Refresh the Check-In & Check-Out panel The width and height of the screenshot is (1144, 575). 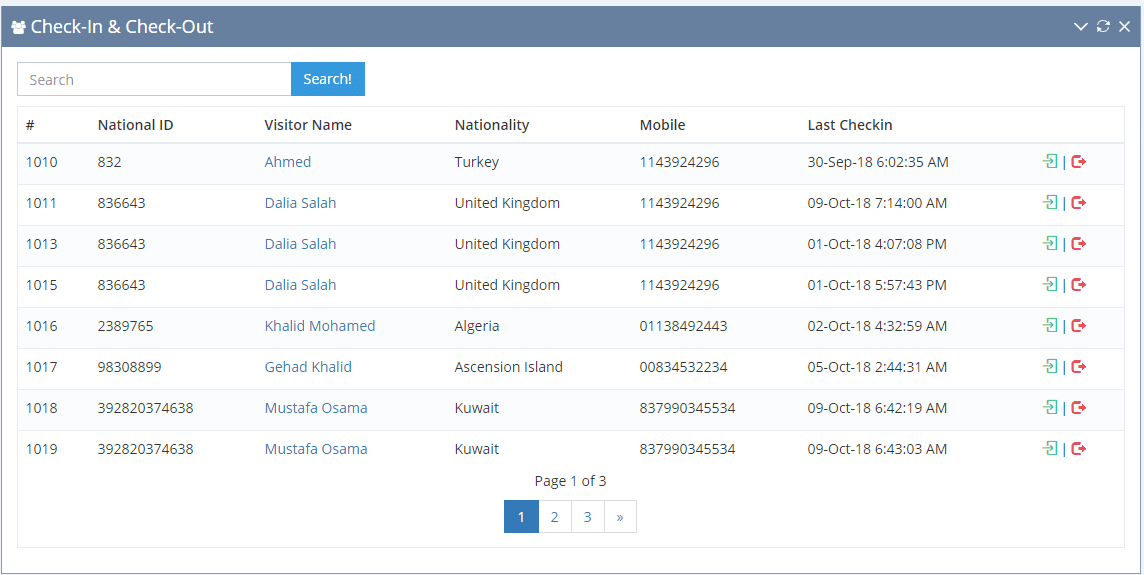click(1103, 27)
